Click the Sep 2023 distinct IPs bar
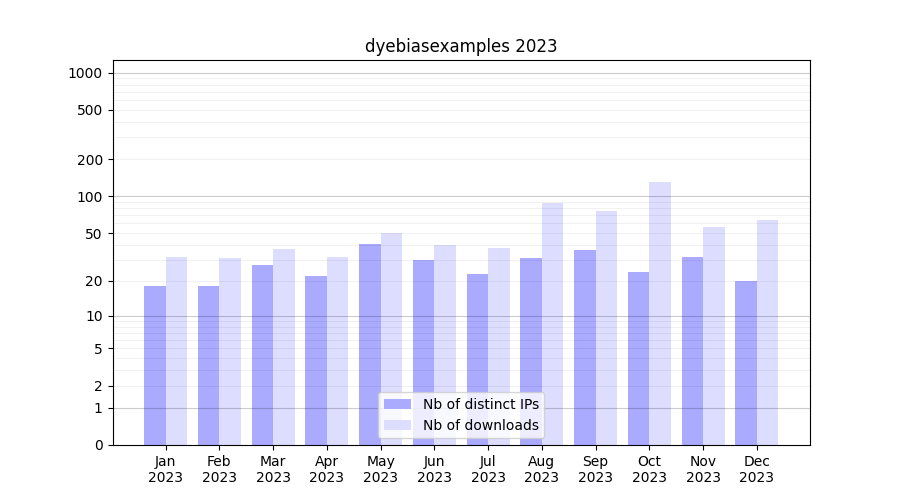The image size is (900, 500). pyautogui.click(x=585, y=347)
